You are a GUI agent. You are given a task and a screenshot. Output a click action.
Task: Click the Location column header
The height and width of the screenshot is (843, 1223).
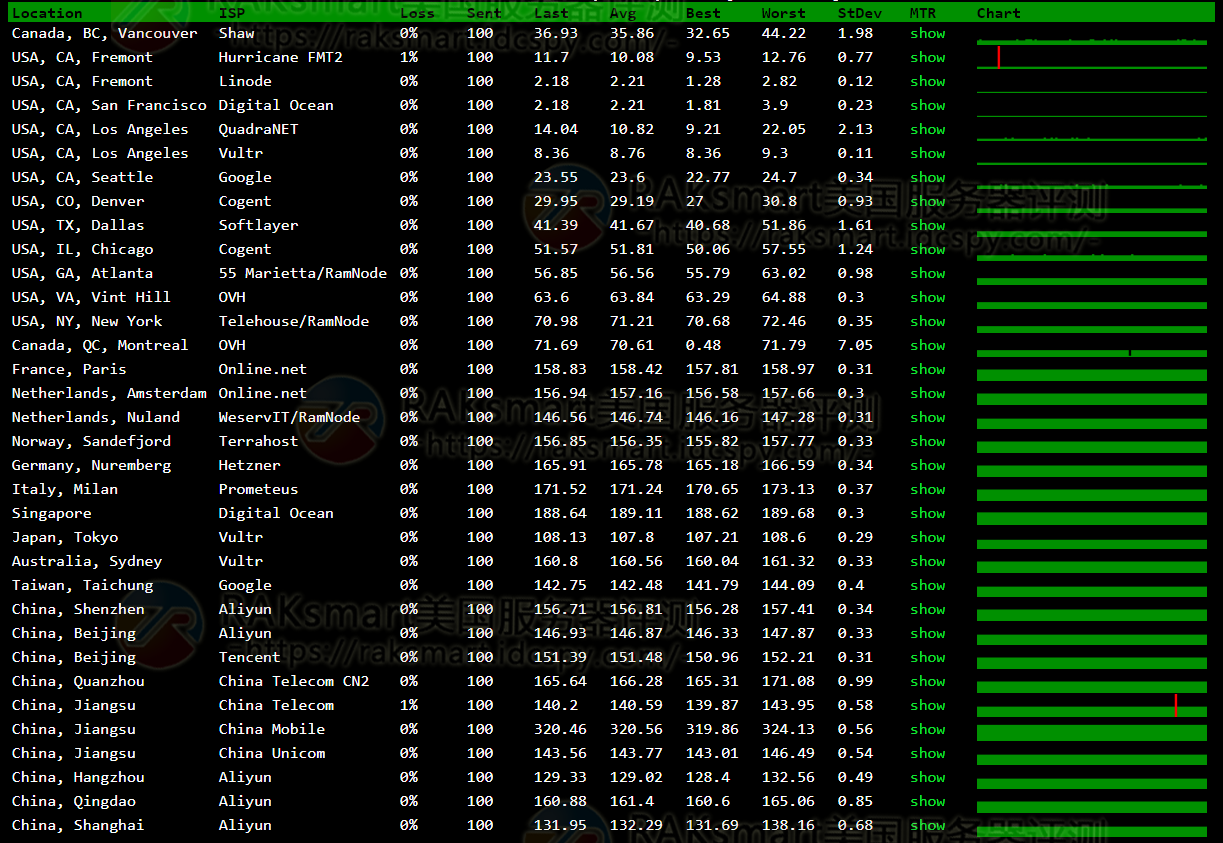pos(47,13)
